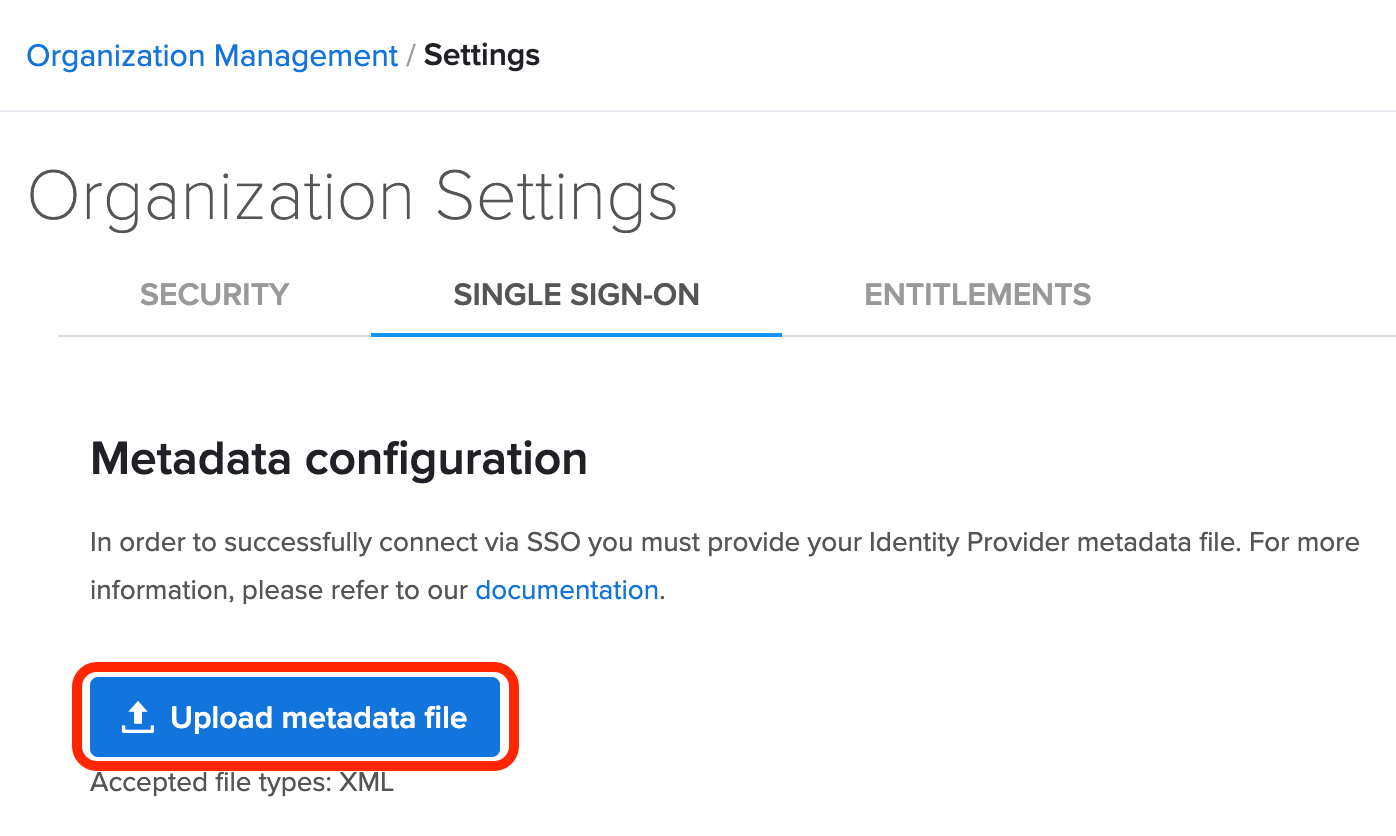Upload an XML metadata file via the highlighted button
The image size is (1396, 836).
point(294,717)
